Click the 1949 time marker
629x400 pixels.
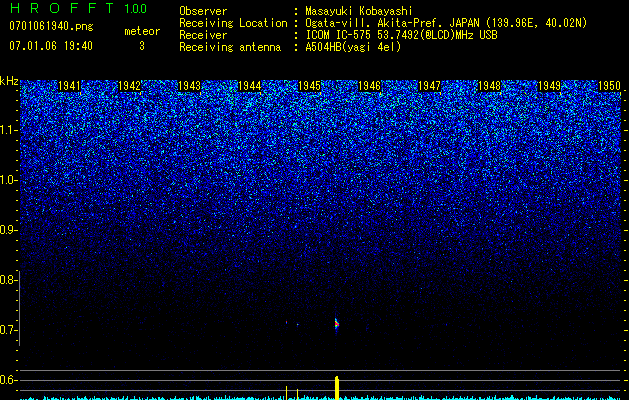pyautogui.click(x=549, y=86)
